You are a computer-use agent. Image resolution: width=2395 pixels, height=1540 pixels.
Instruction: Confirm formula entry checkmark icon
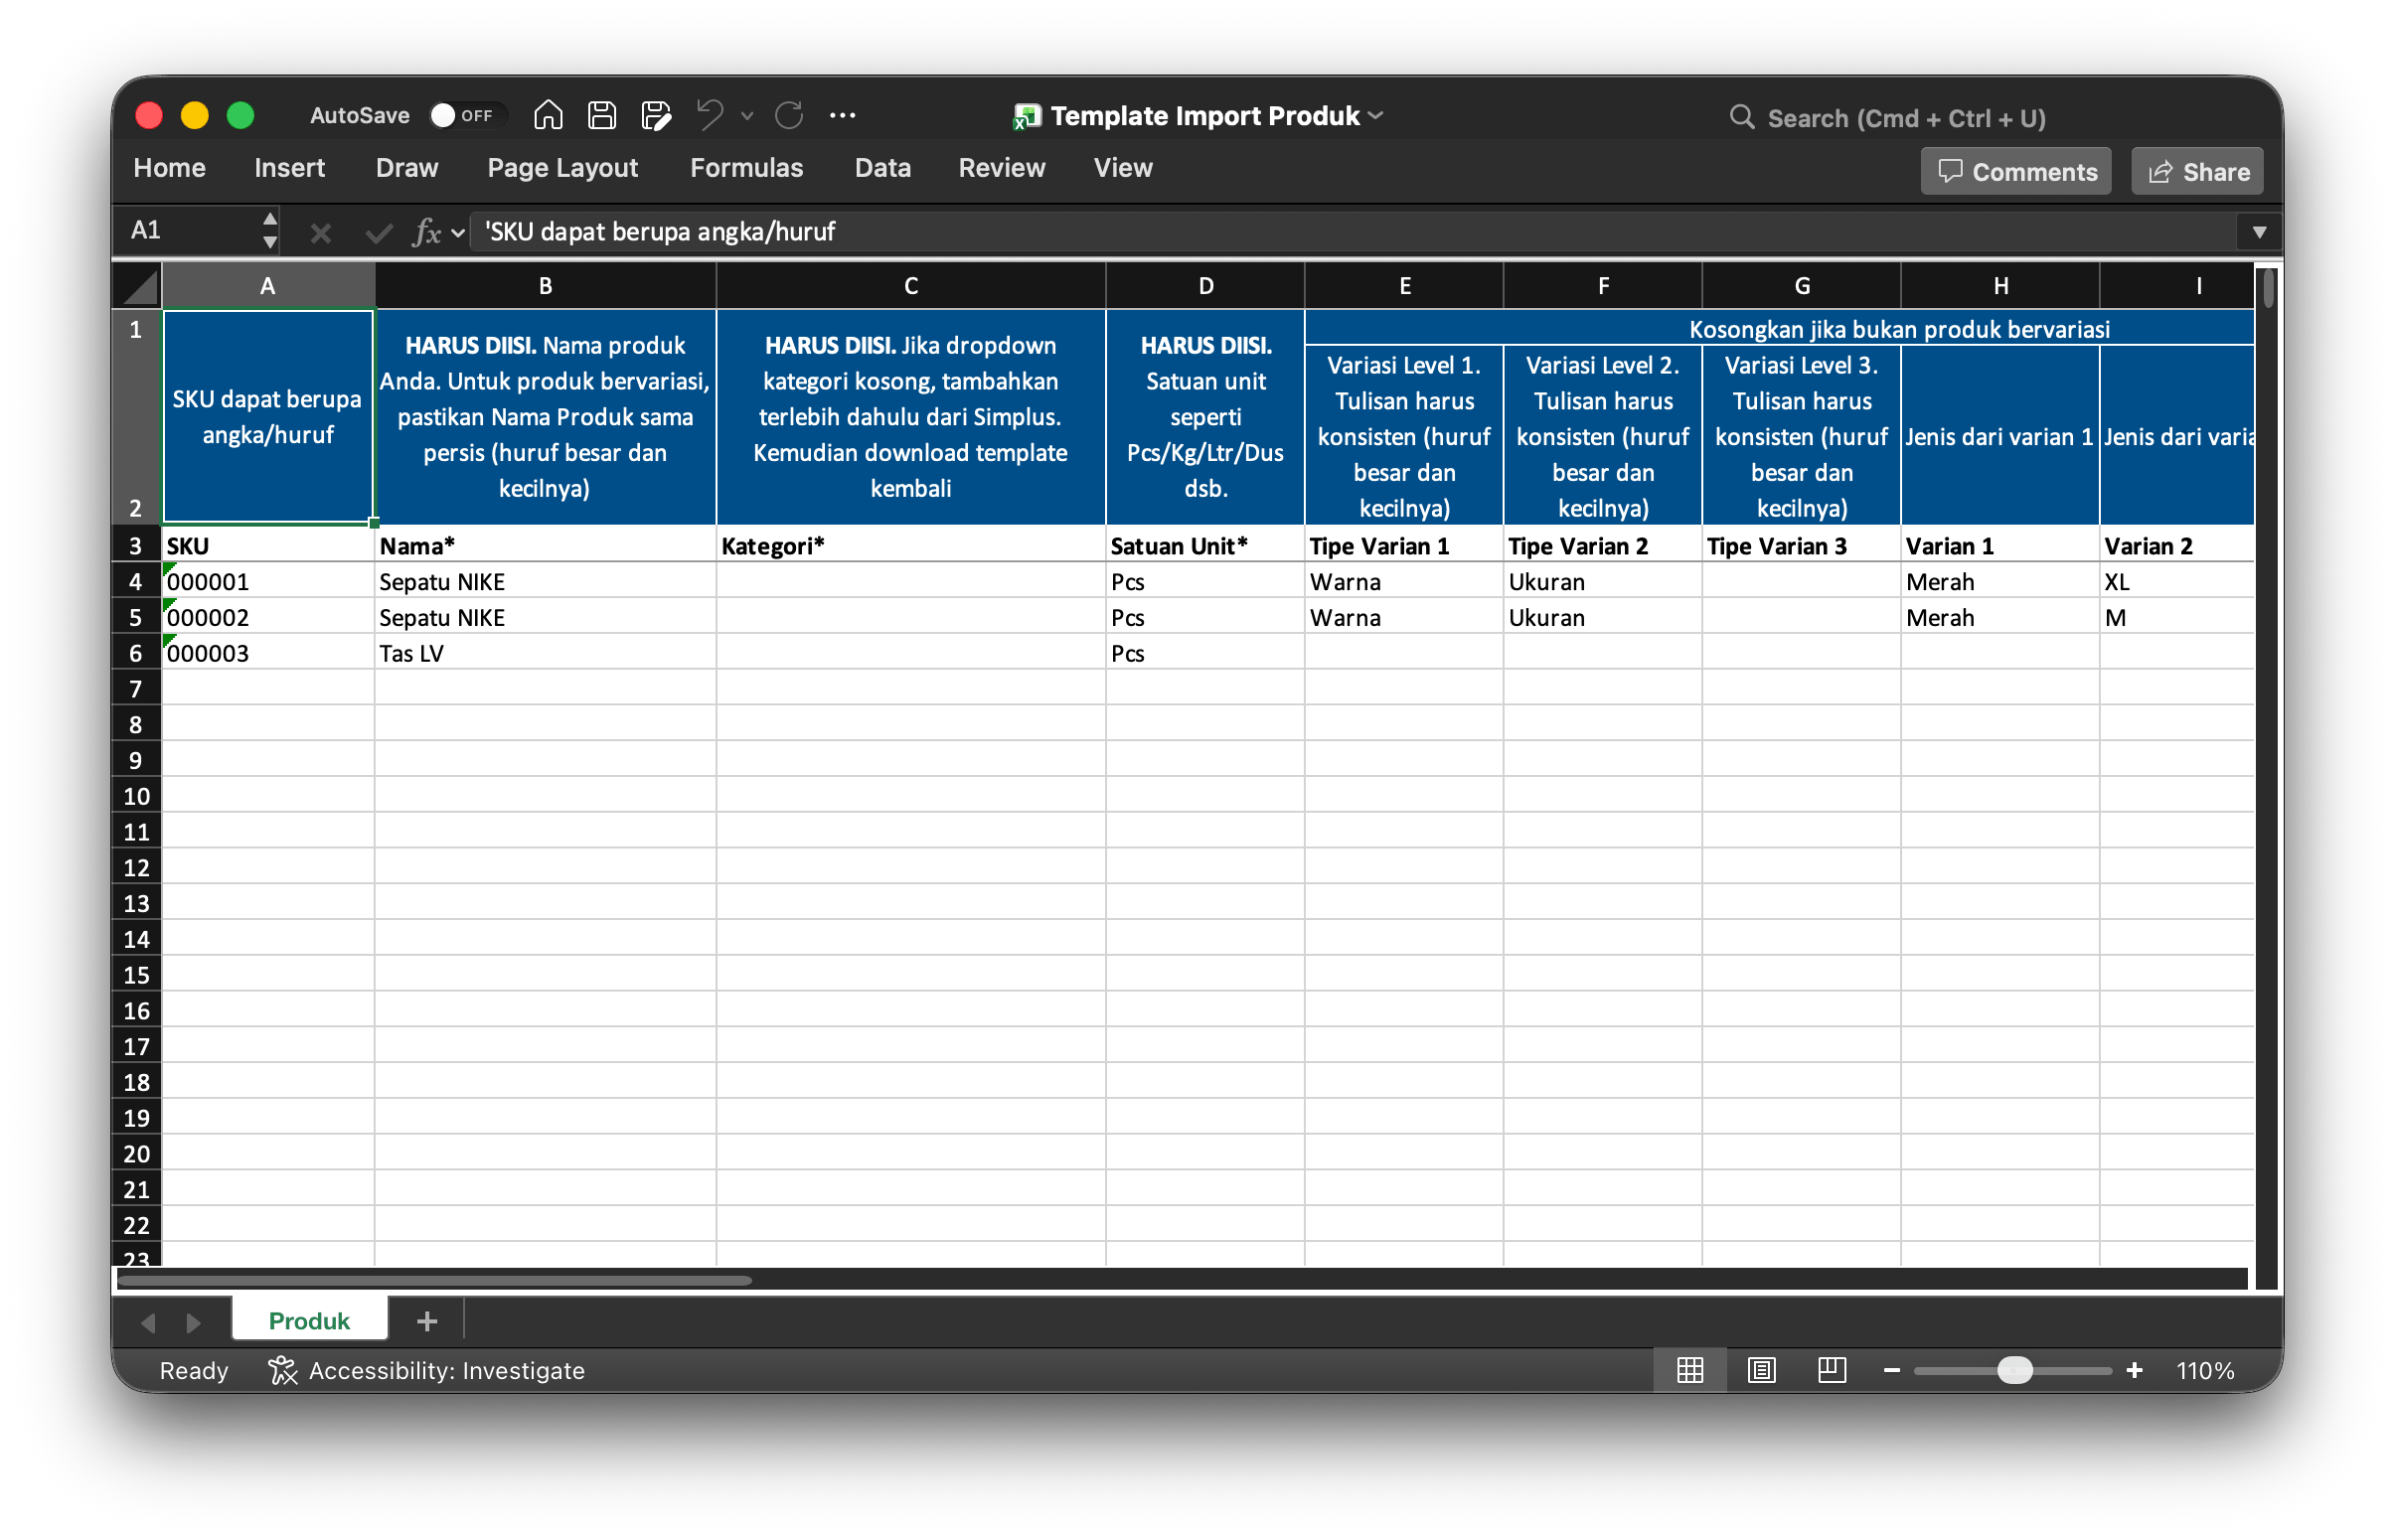378,233
